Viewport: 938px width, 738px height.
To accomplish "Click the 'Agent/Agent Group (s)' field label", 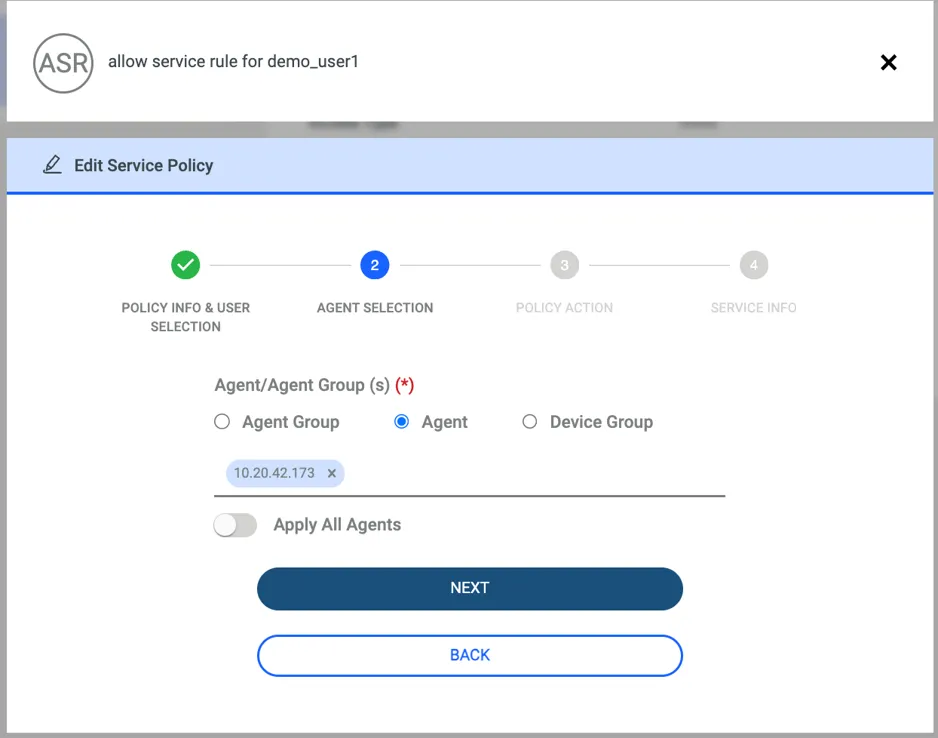I will [x=302, y=385].
